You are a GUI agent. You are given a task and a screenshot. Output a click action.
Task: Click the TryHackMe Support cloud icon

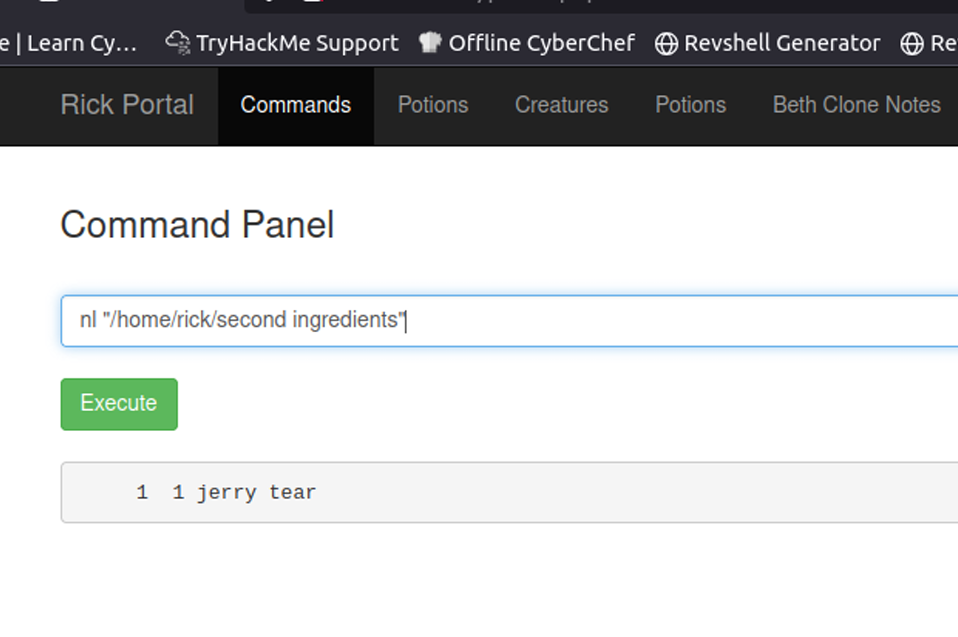tap(178, 43)
